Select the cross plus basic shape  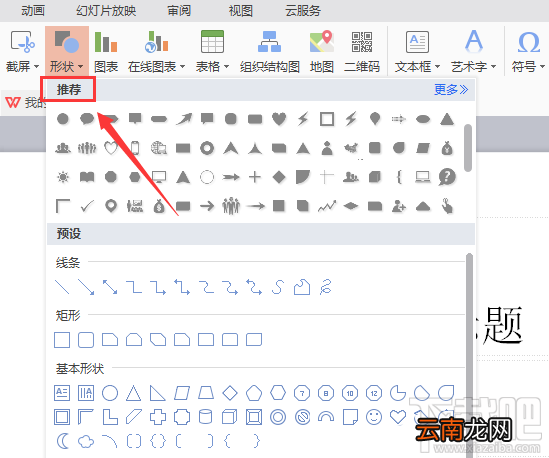click(x=158, y=417)
